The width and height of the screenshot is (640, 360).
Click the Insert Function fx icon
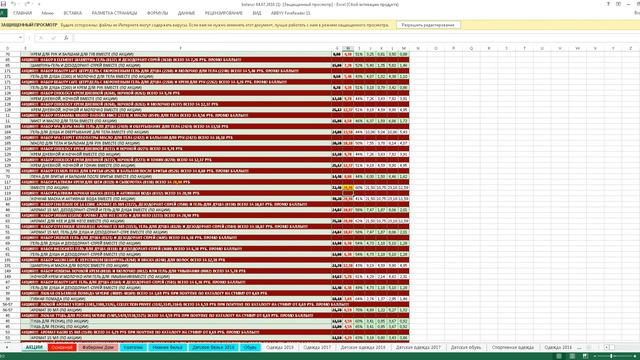click(x=66, y=38)
